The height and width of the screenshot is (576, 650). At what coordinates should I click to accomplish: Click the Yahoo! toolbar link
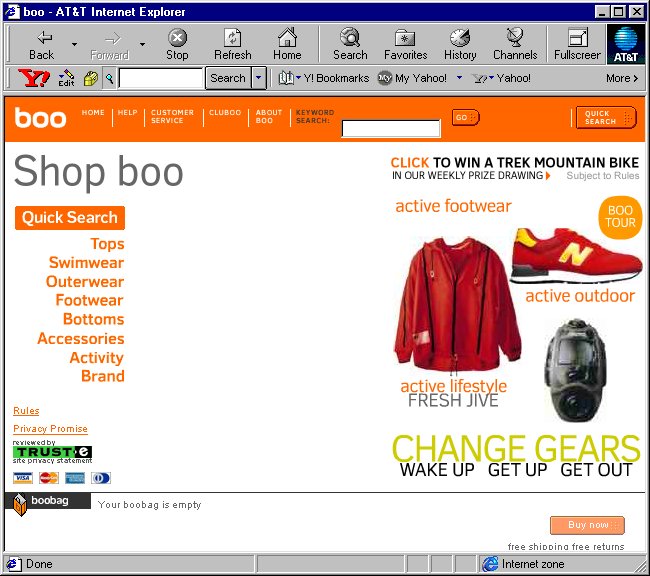tap(502, 78)
